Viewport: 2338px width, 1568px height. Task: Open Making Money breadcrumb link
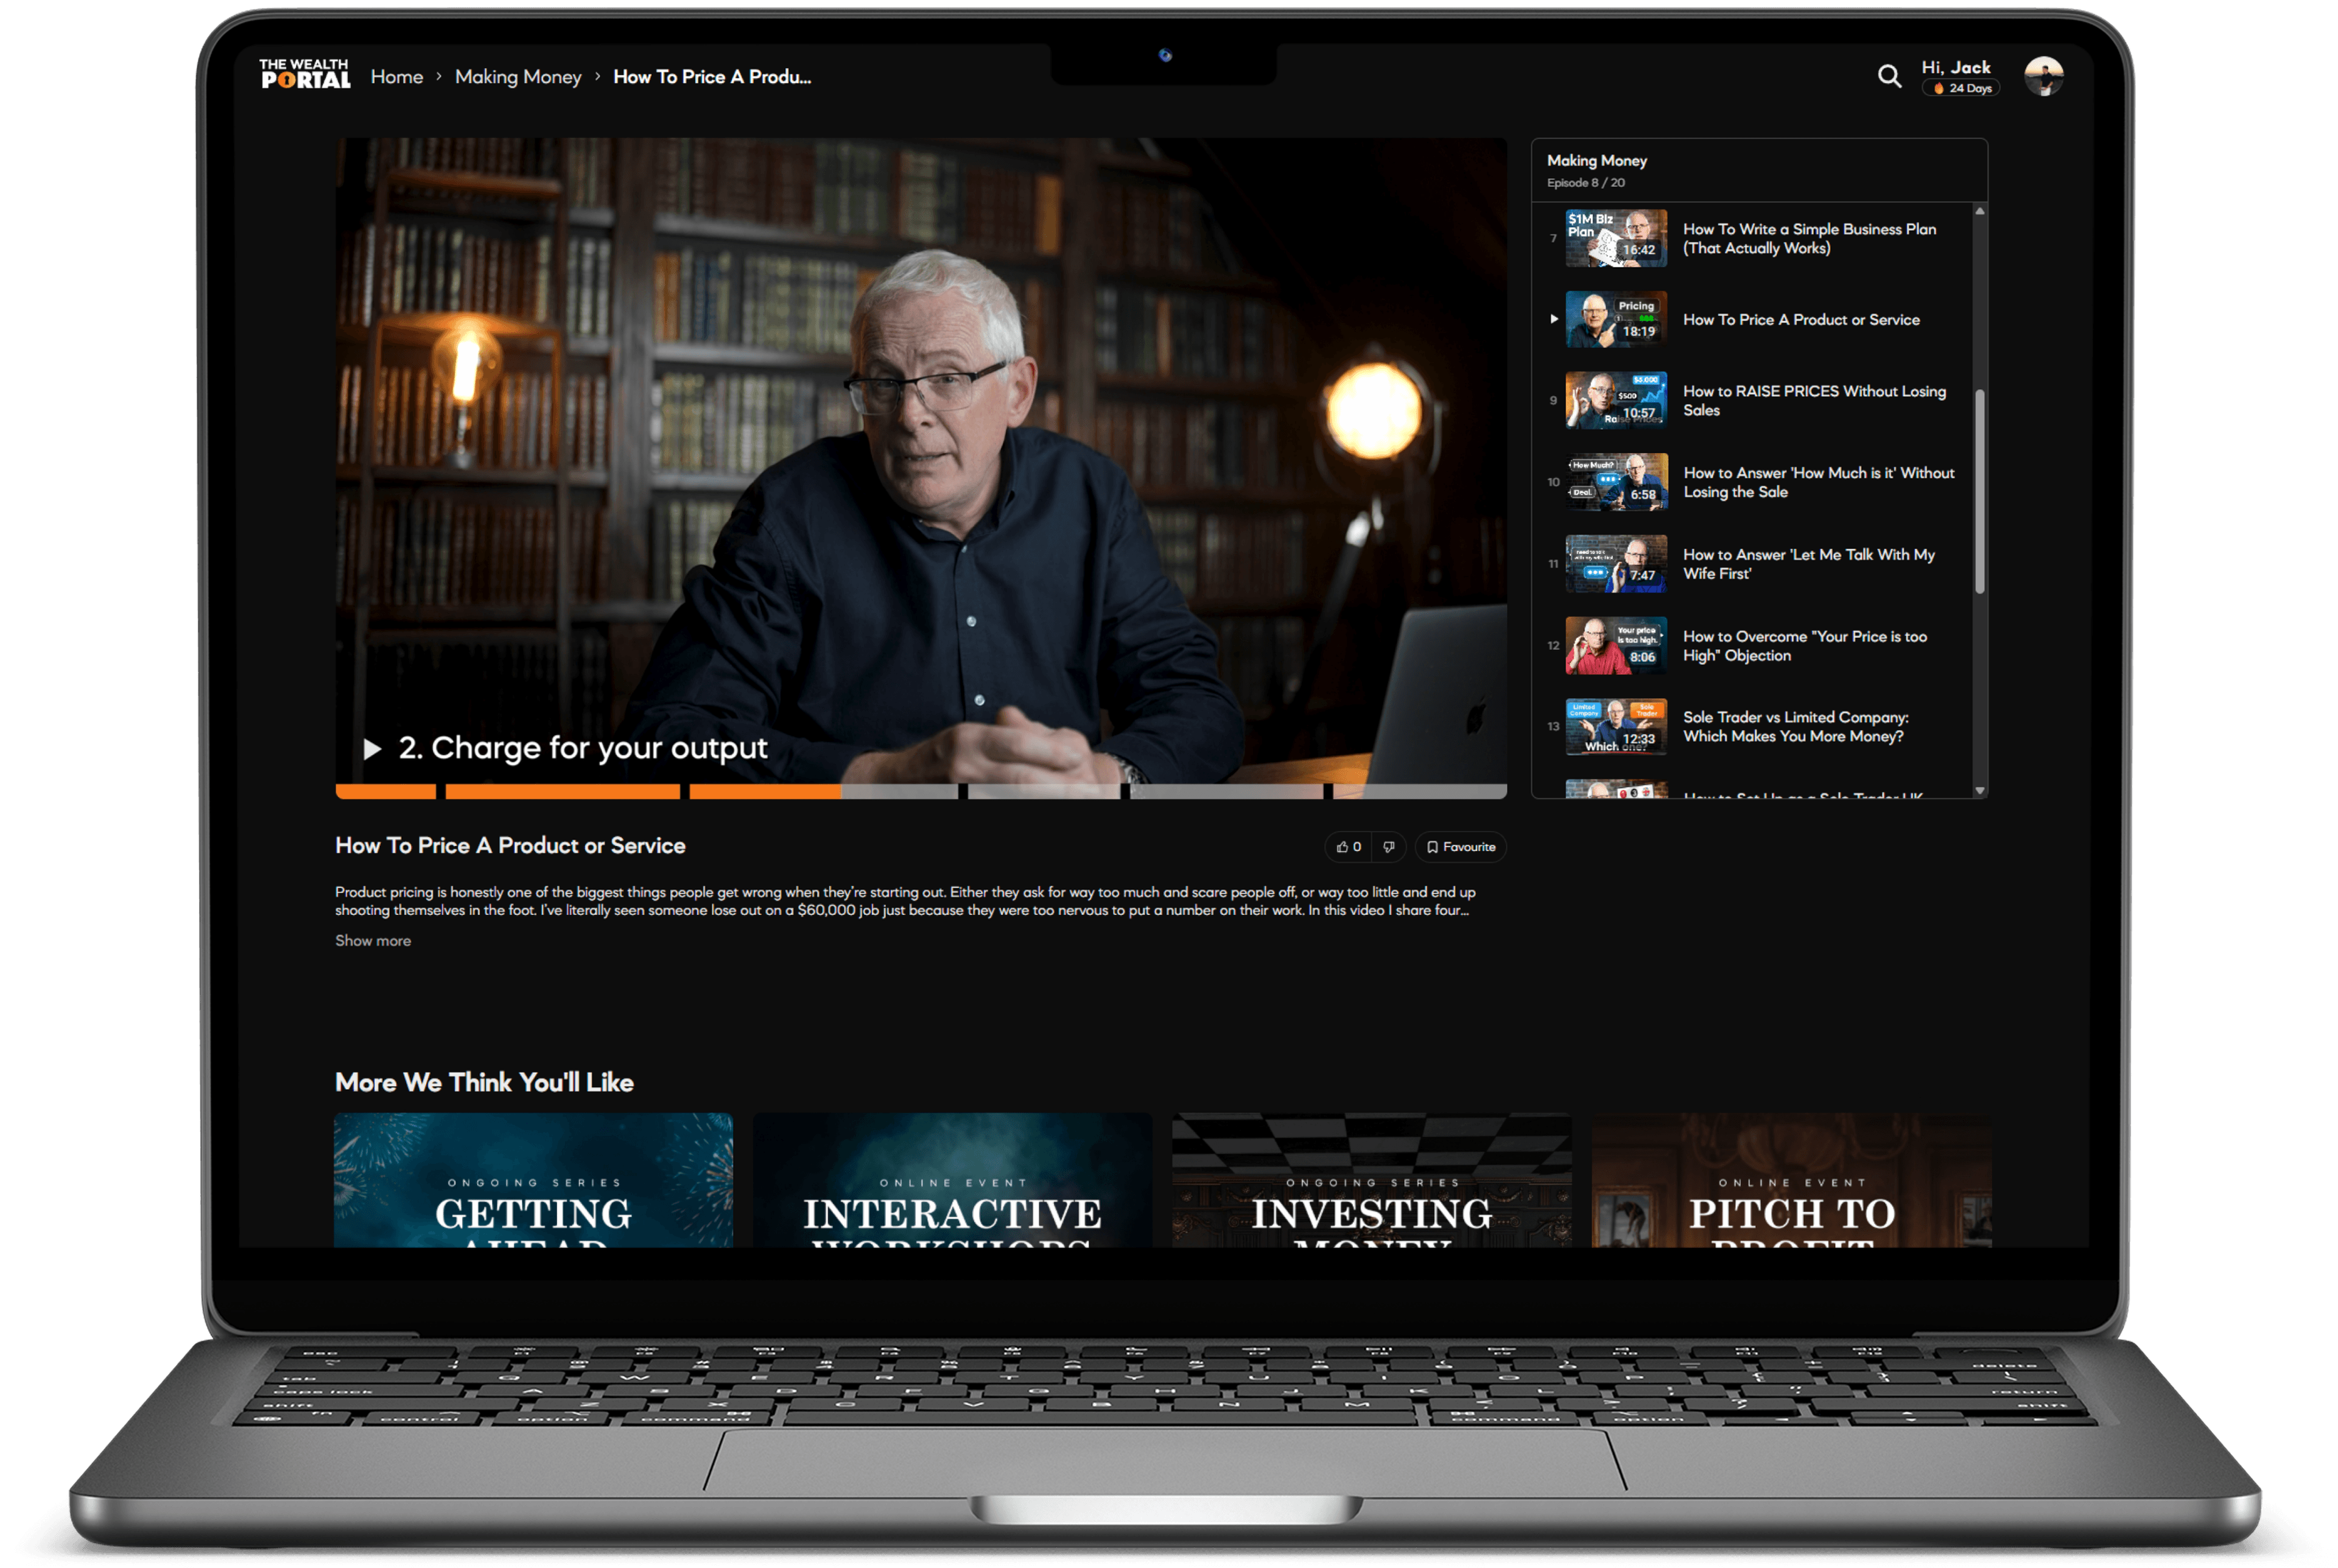click(x=518, y=77)
